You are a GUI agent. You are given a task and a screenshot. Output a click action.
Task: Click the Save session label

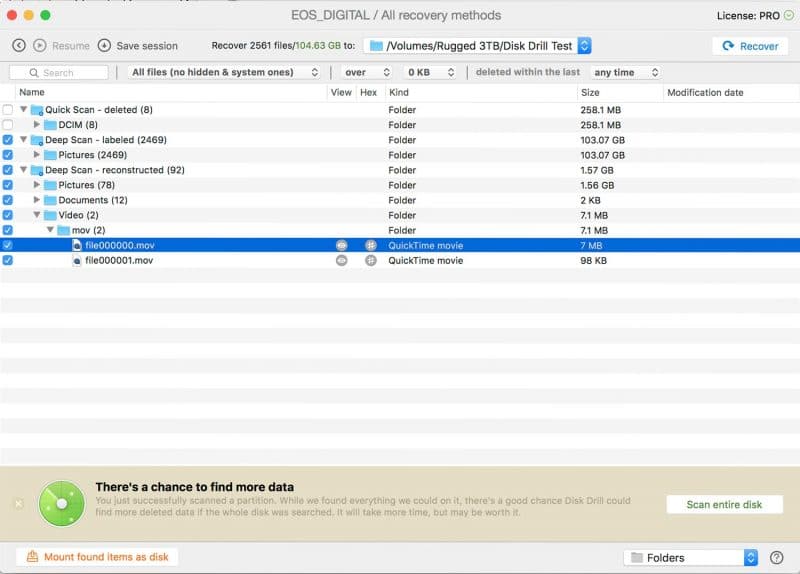click(x=147, y=46)
